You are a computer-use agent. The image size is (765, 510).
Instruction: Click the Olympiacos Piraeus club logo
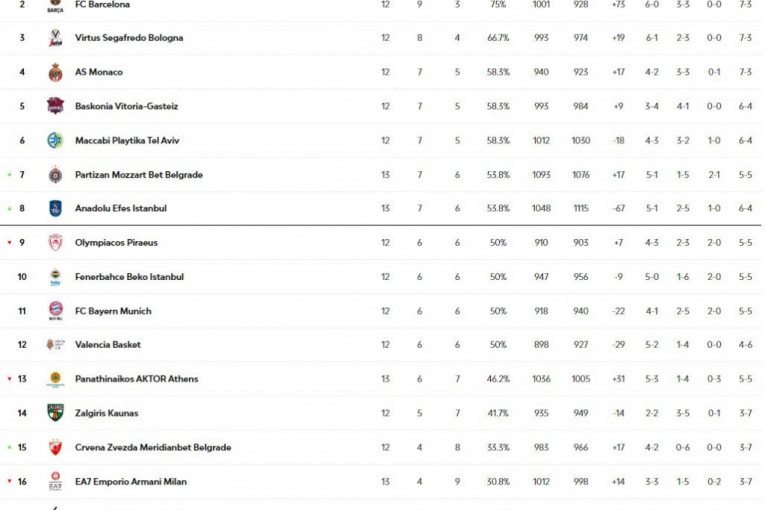55,243
